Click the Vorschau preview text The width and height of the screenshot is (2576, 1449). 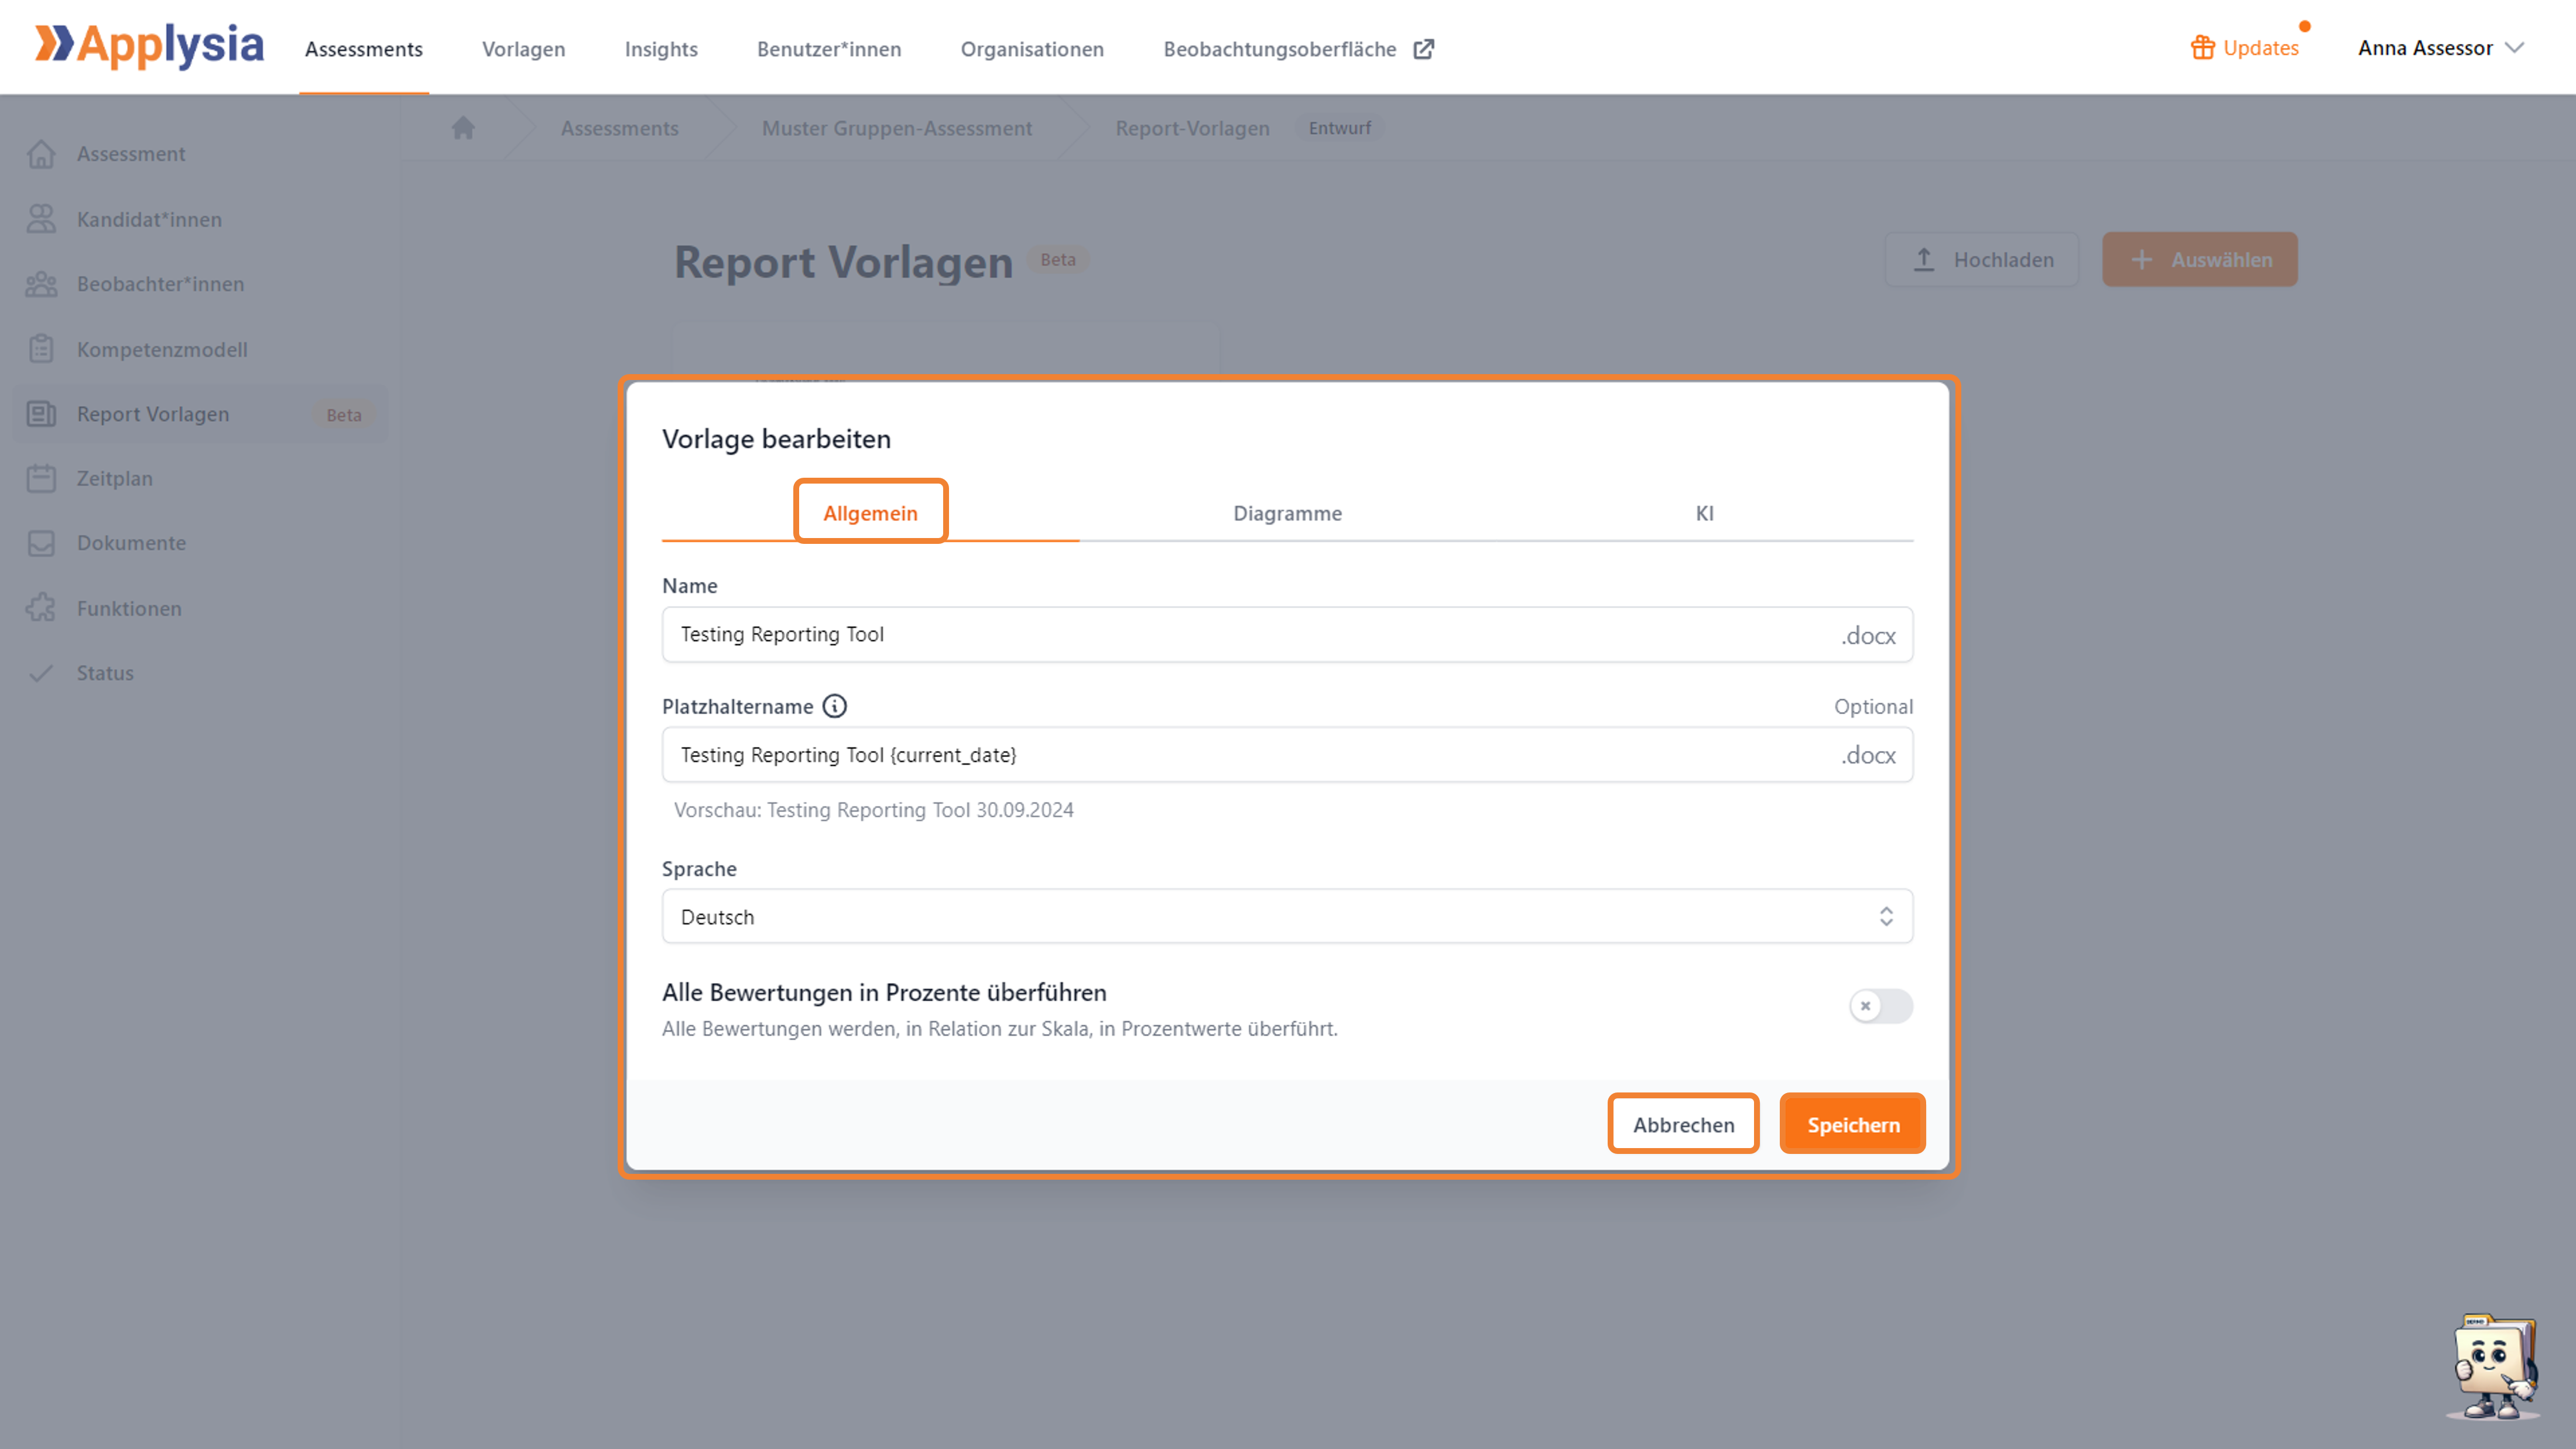coord(873,810)
